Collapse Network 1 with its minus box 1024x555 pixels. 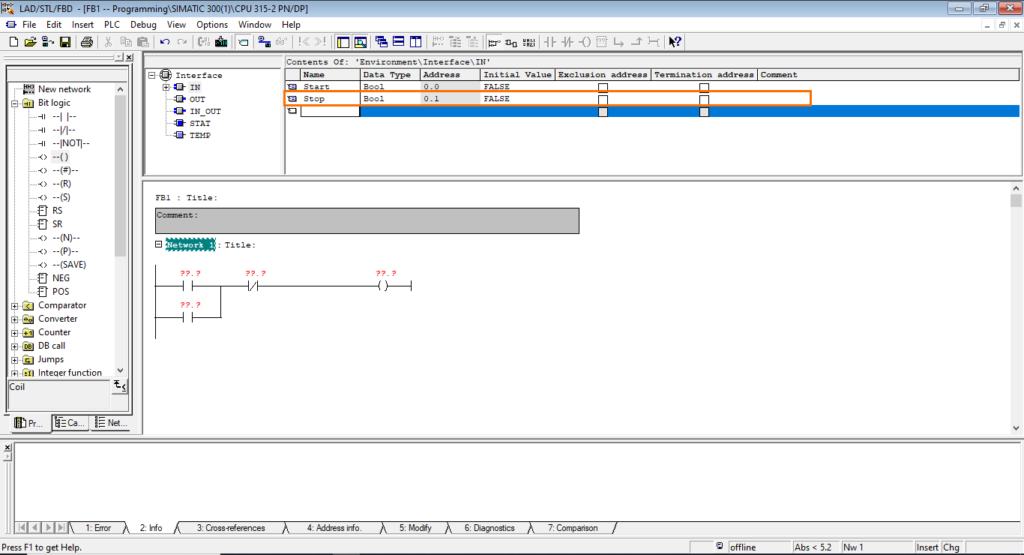[158, 244]
